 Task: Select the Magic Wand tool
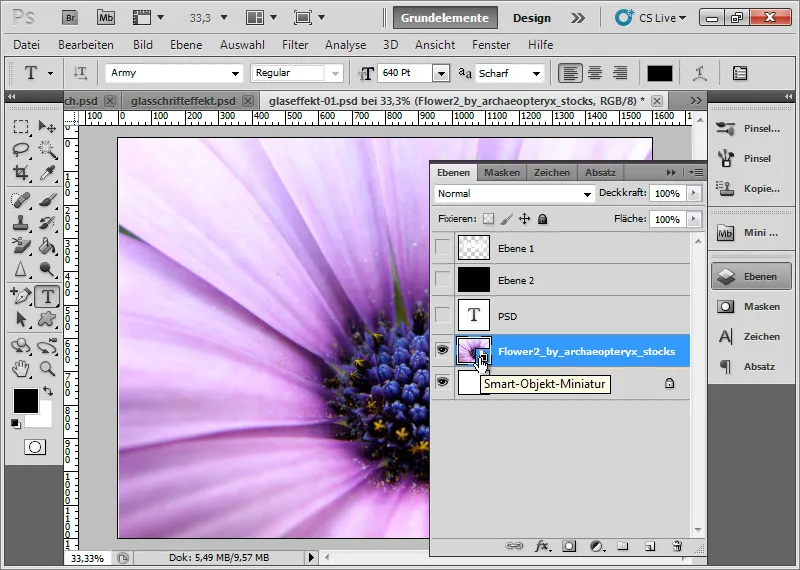coord(47,150)
